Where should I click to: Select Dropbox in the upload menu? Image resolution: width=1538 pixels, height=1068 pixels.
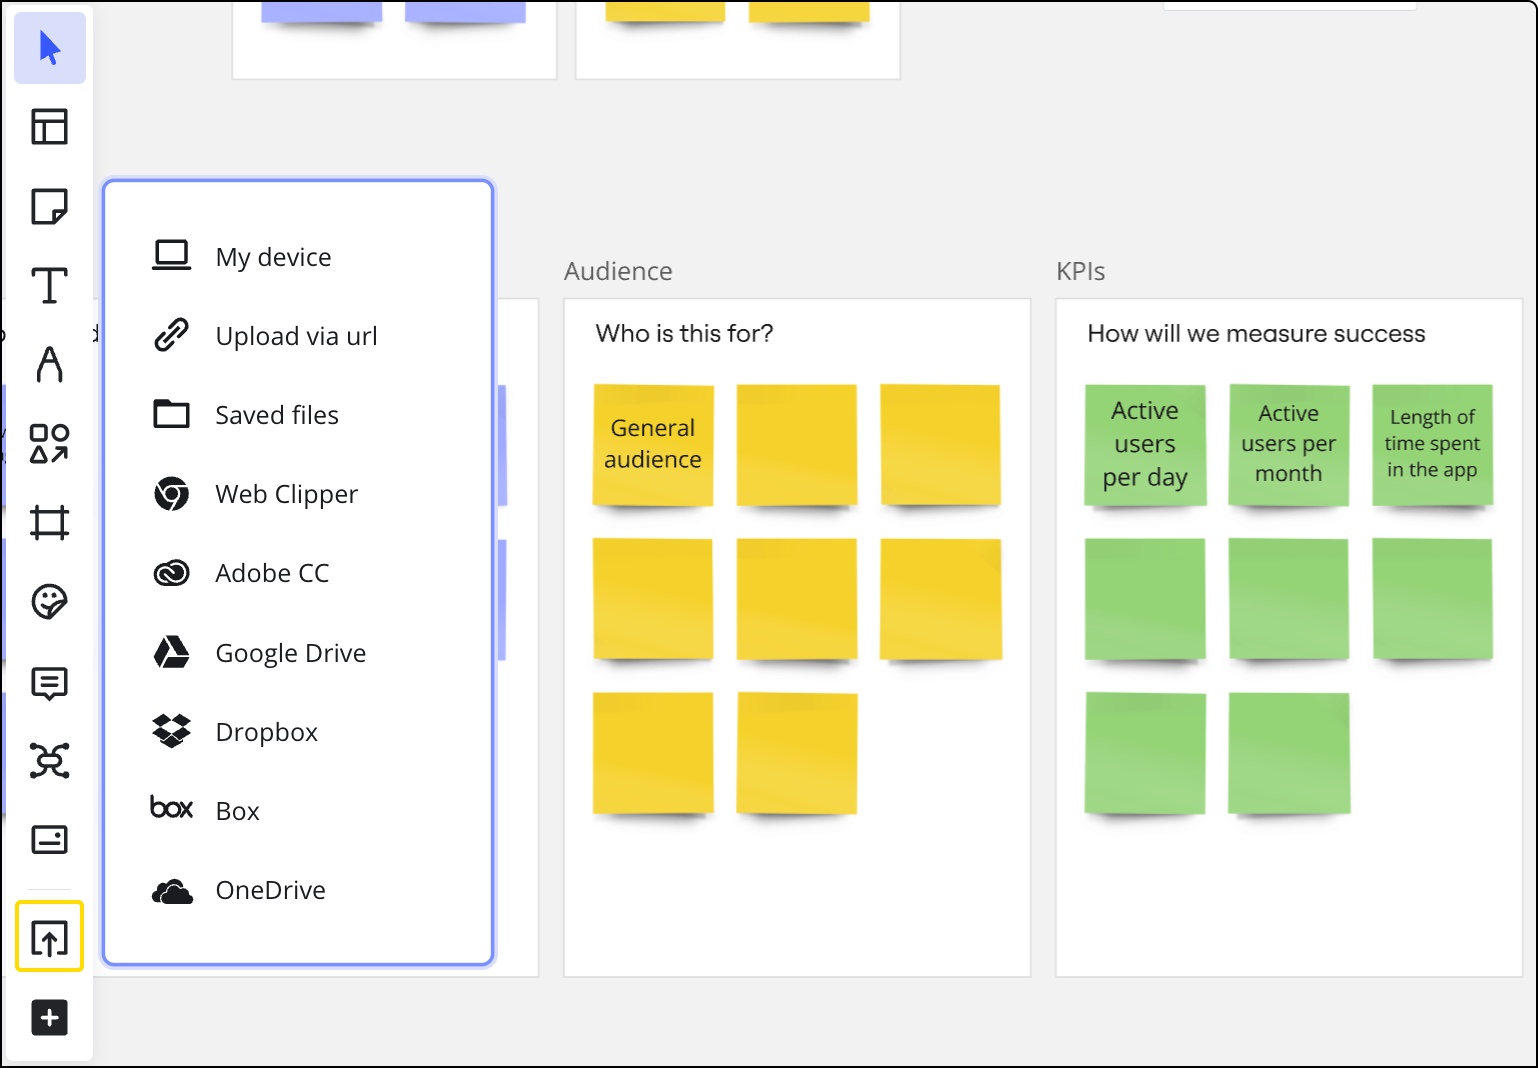(x=266, y=732)
